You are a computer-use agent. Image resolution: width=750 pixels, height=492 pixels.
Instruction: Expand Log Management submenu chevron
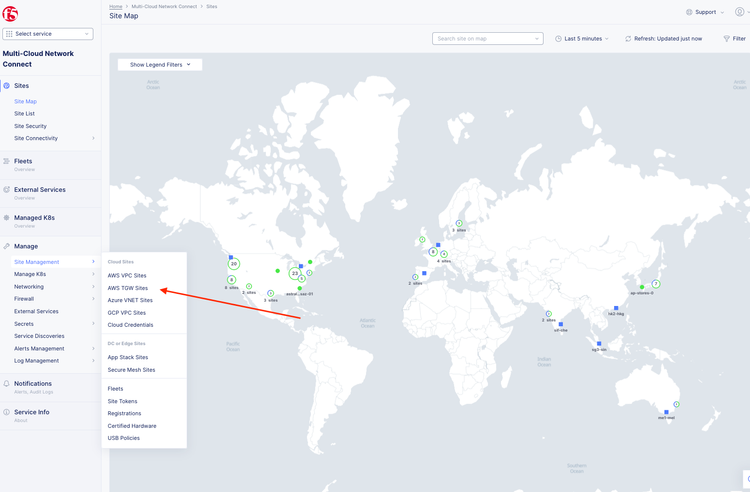coord(93,361)
